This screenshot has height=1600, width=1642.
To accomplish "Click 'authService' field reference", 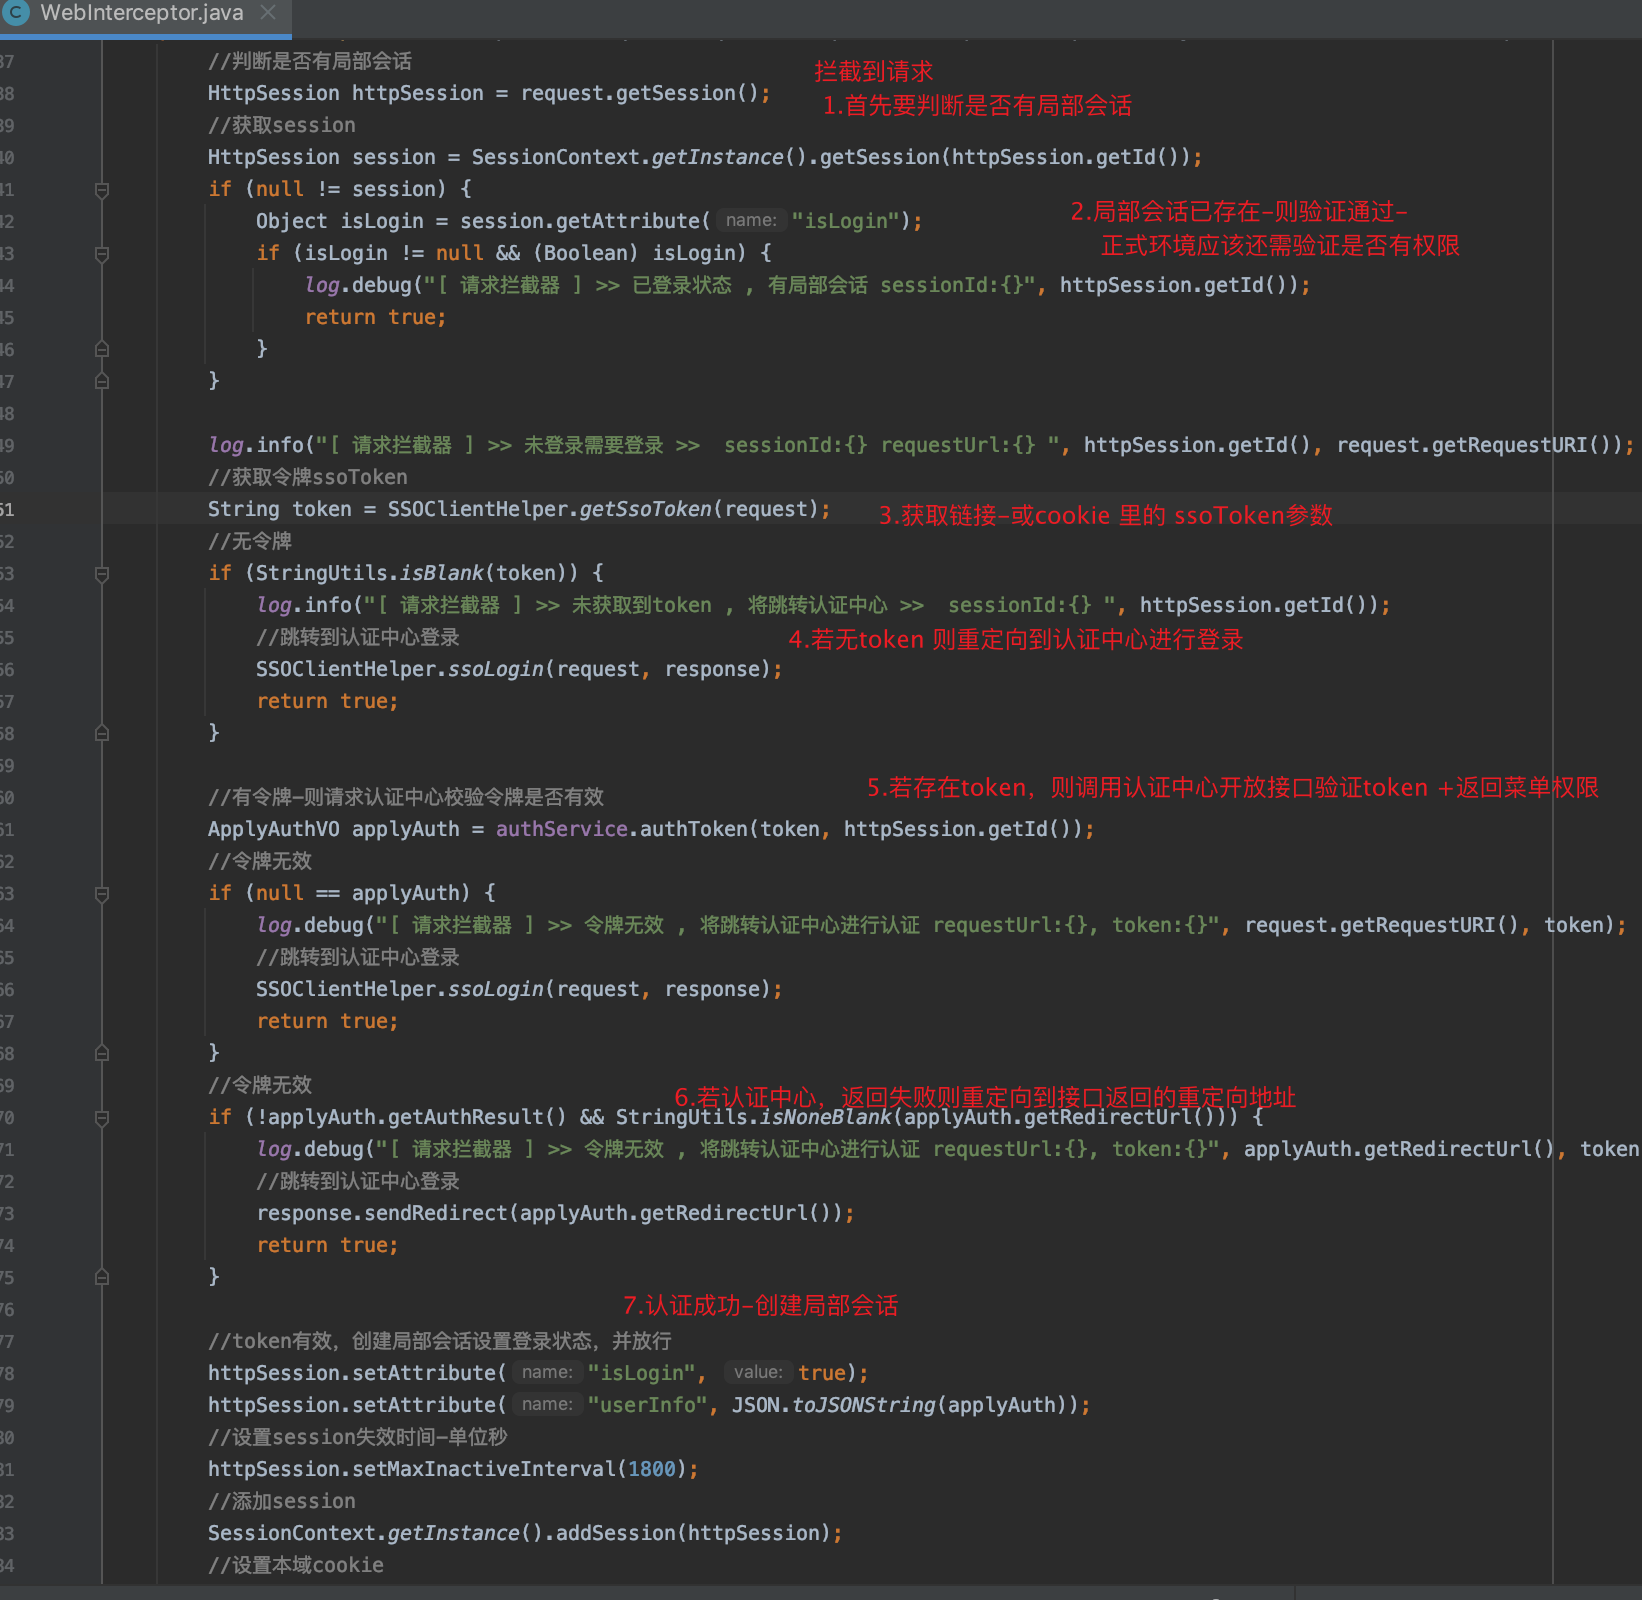I will [x=561, y=829].
